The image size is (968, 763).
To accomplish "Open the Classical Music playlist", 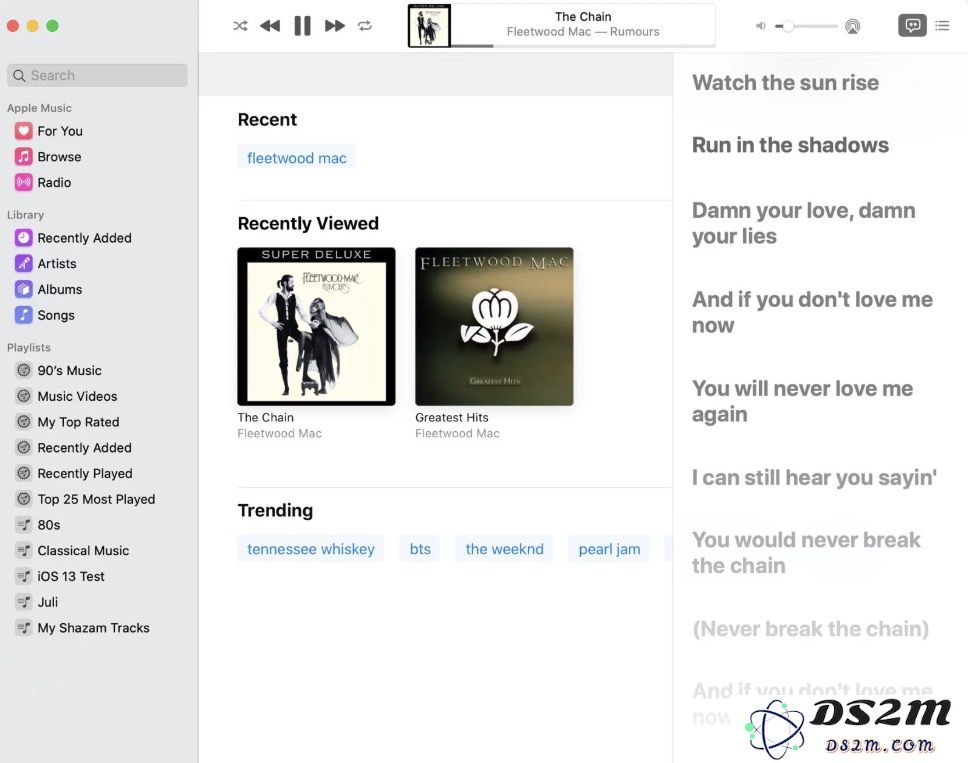I will tap(83, 551).
